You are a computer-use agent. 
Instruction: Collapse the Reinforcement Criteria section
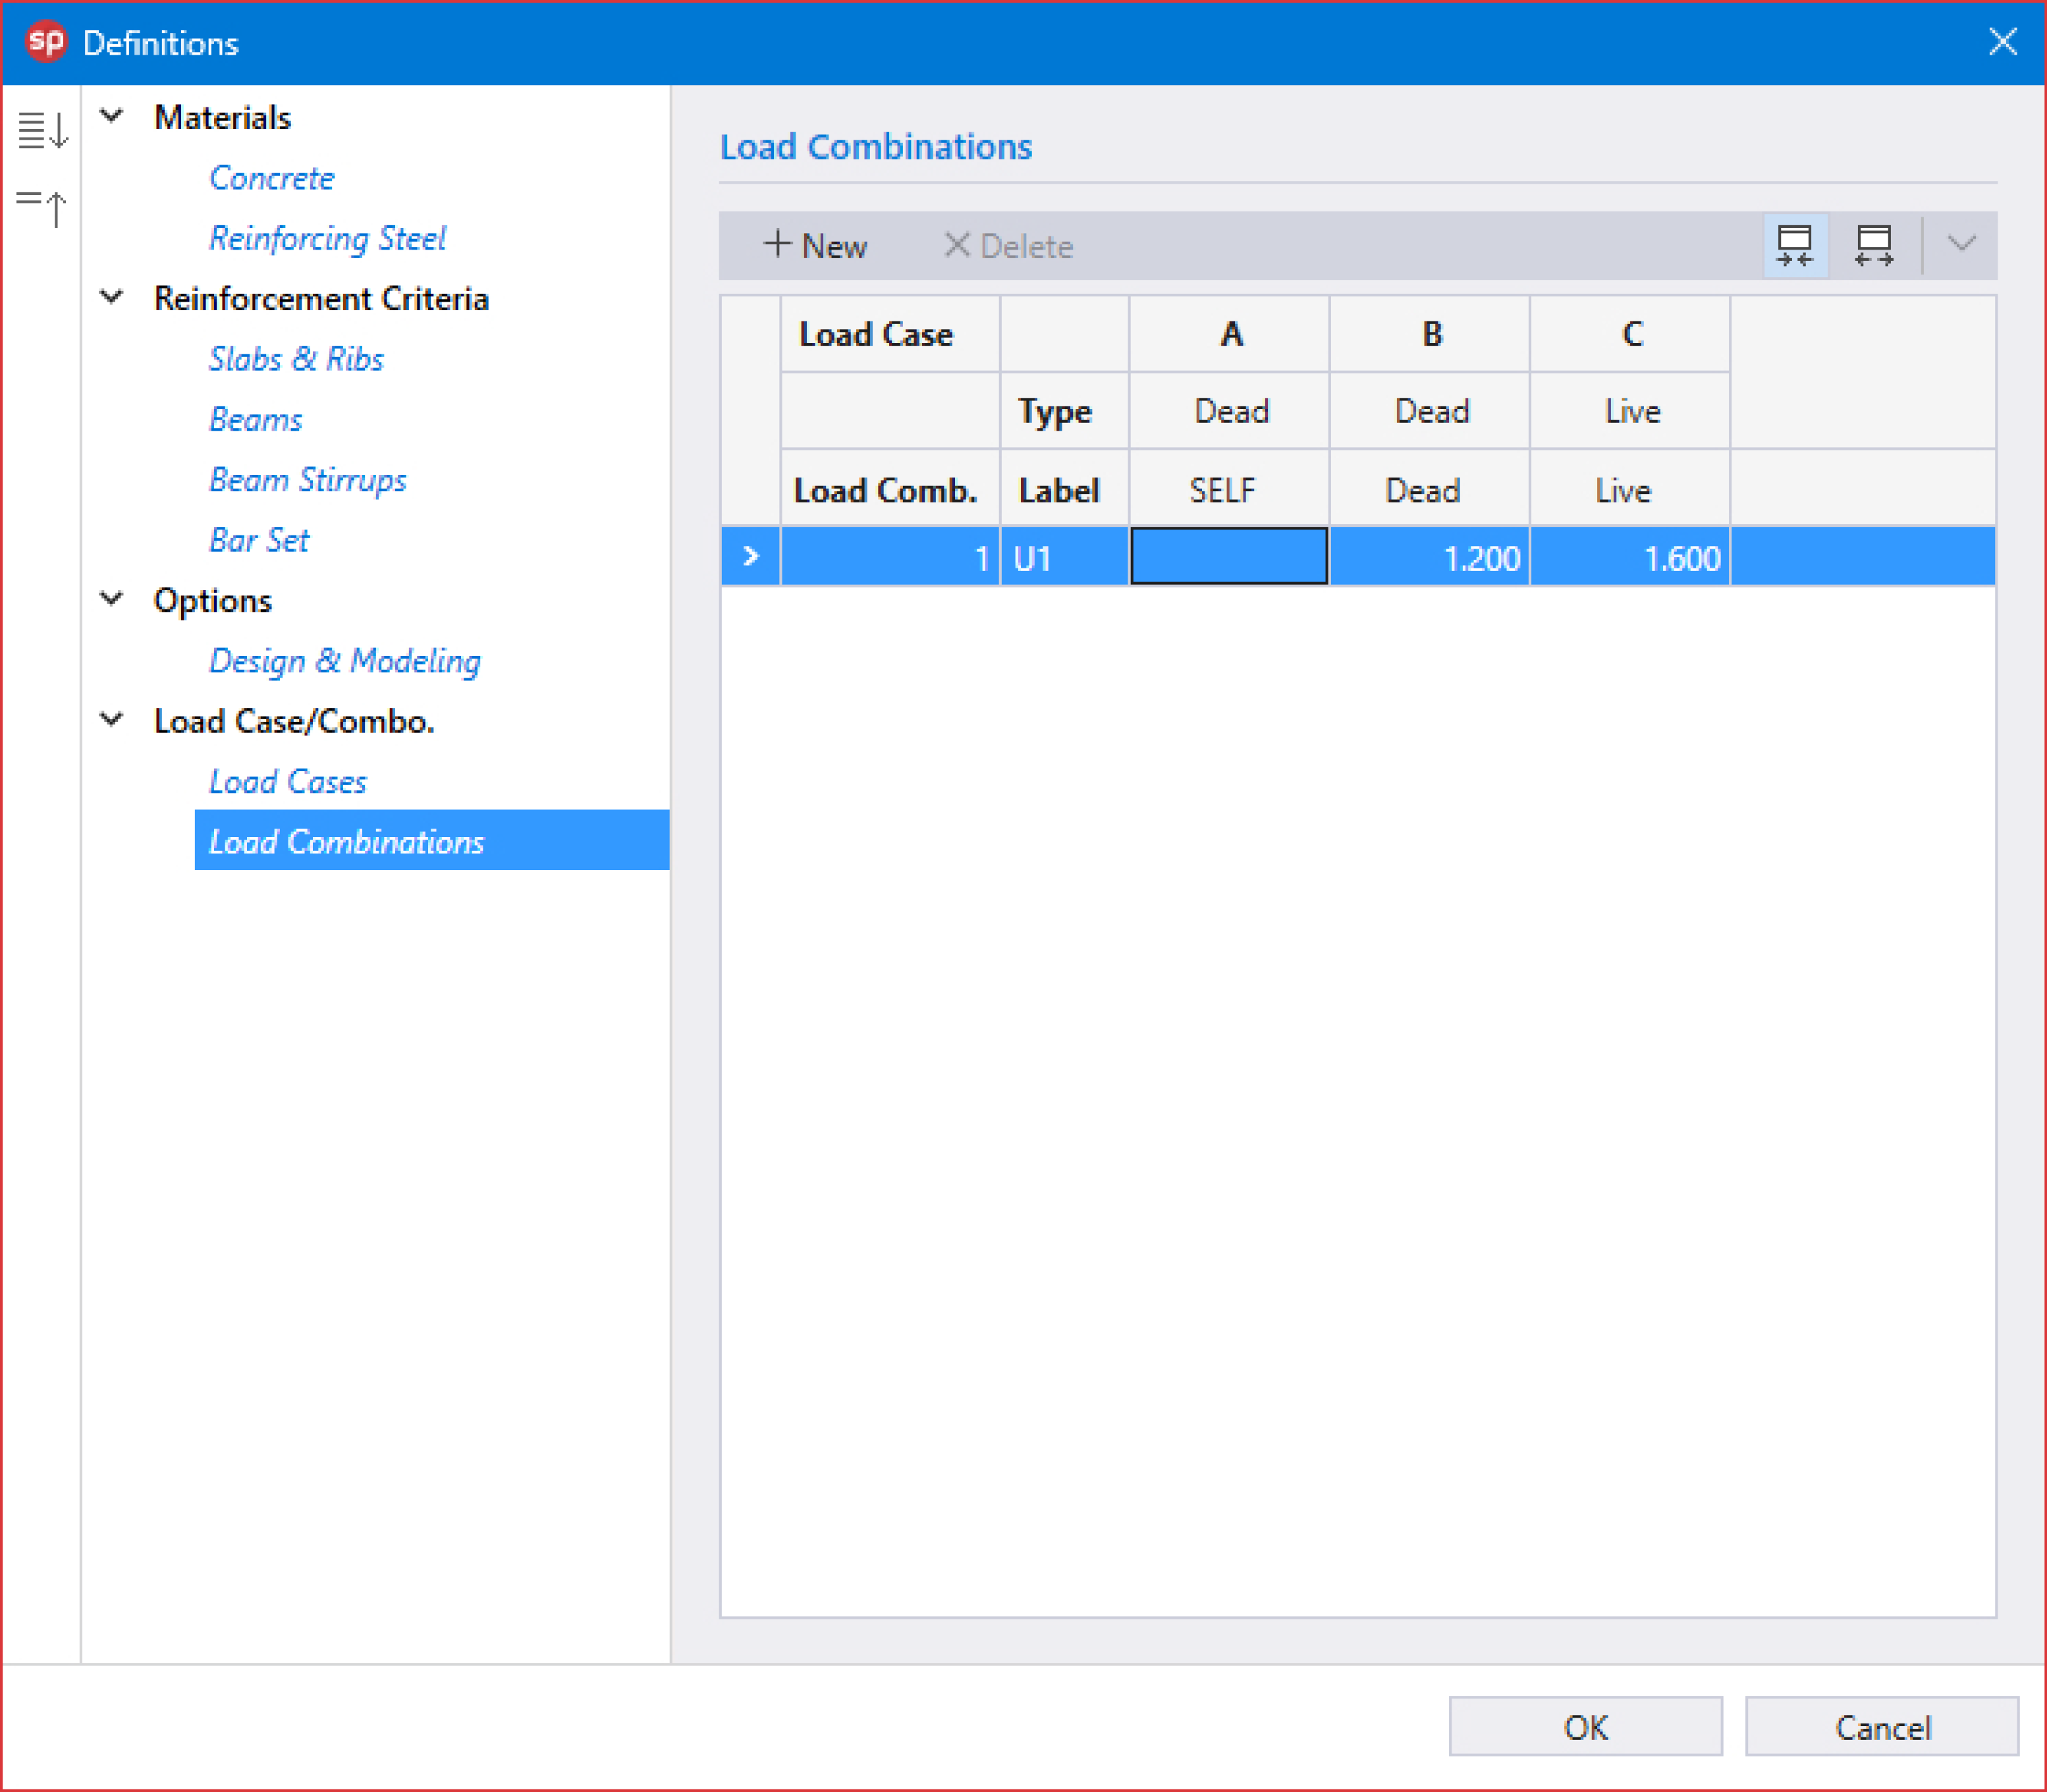[x=113, y=297]
